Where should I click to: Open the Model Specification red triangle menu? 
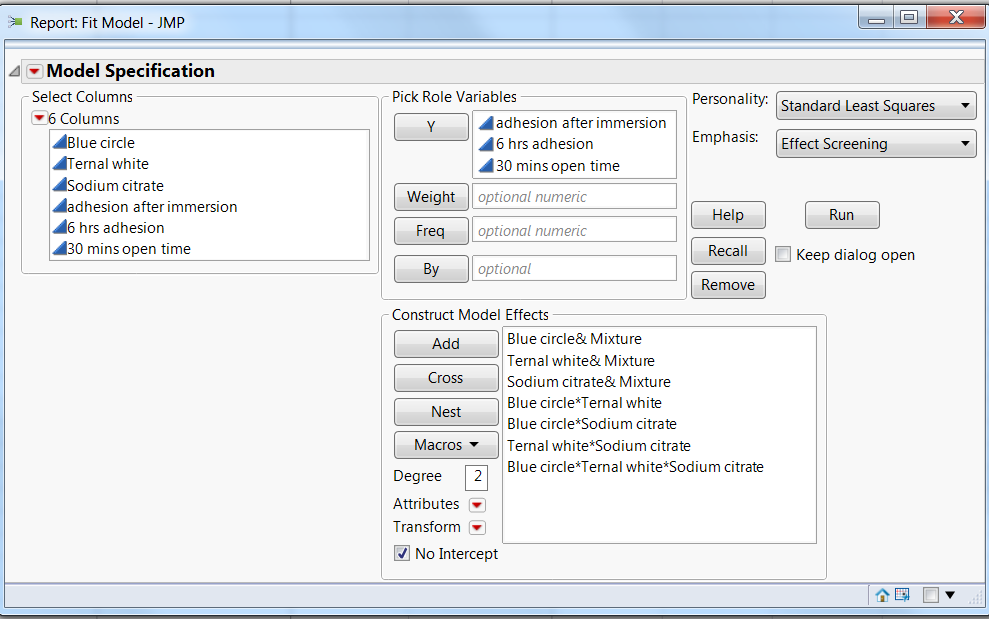point(35,71)
